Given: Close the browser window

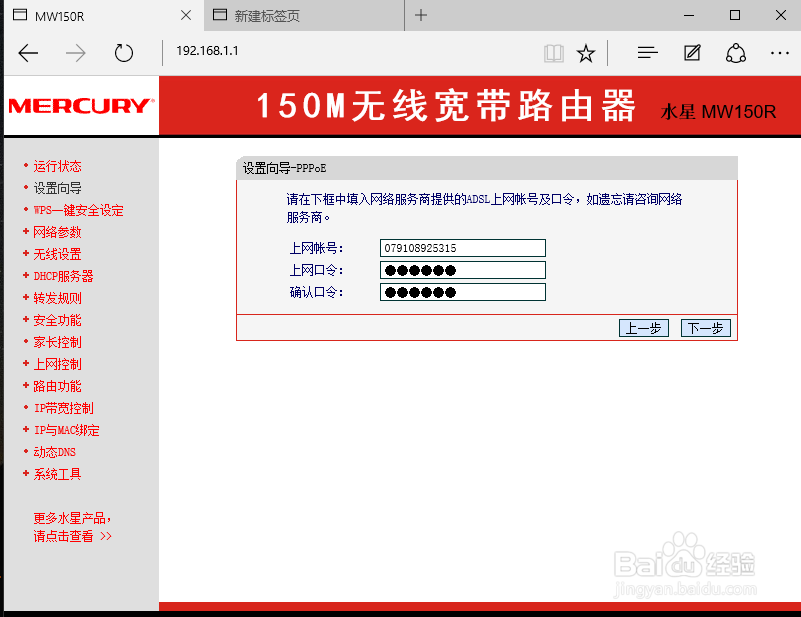Looking at the screenshot, I should pos(781,15).
